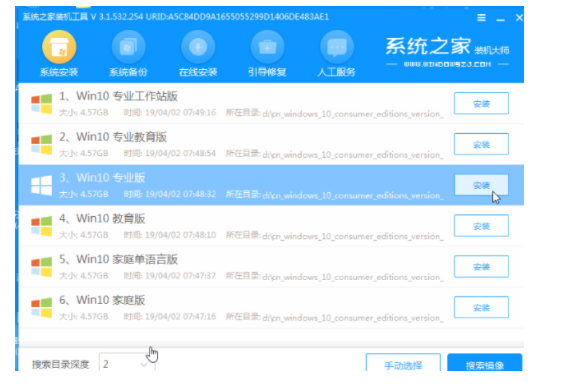Click the timestamp 19/04/02 07:48:54

coord(180,153)
